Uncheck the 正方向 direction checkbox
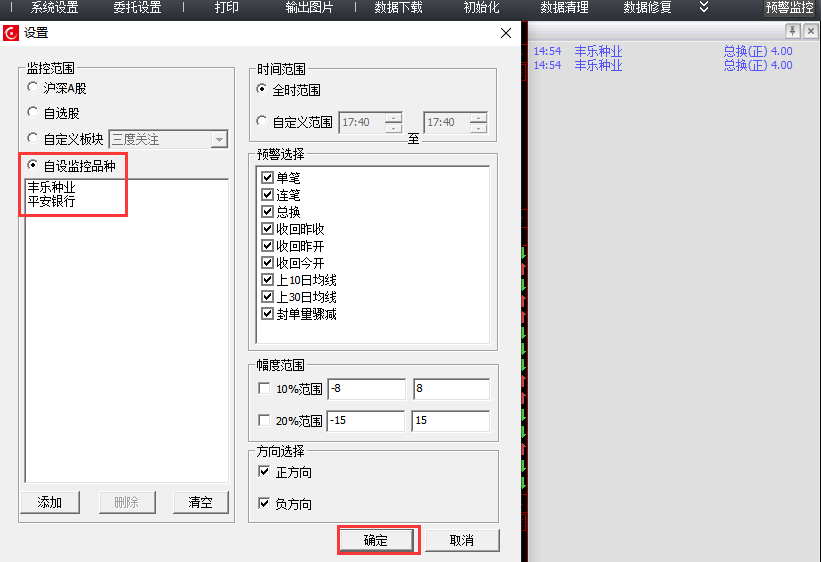 coord(264,471)
